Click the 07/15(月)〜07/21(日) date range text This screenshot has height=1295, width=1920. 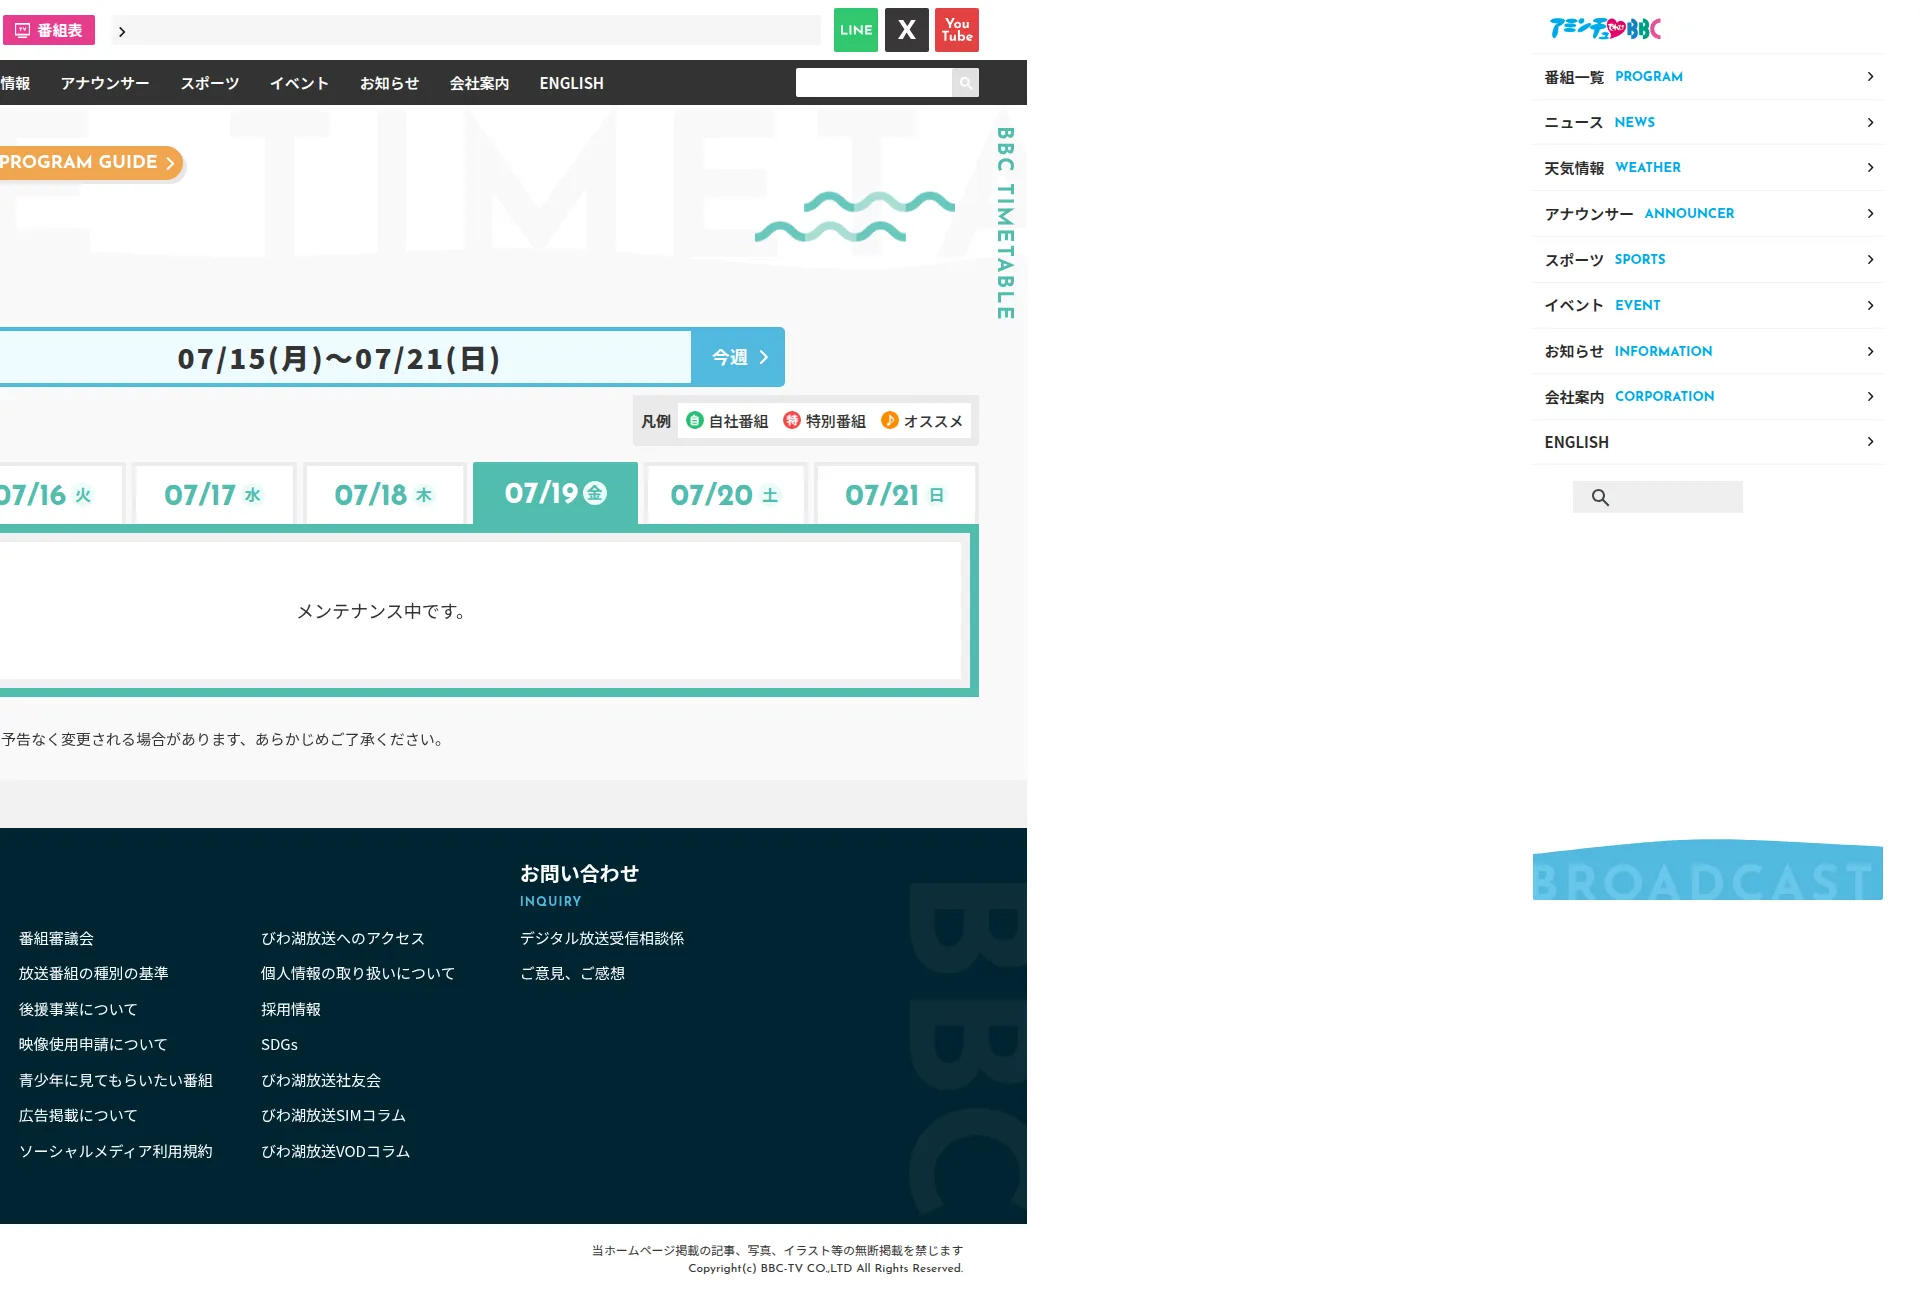(x=339, y=358)
